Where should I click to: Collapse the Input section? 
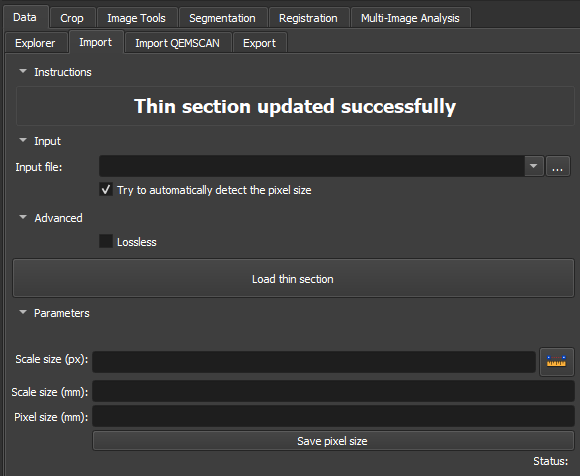(23, 141)
